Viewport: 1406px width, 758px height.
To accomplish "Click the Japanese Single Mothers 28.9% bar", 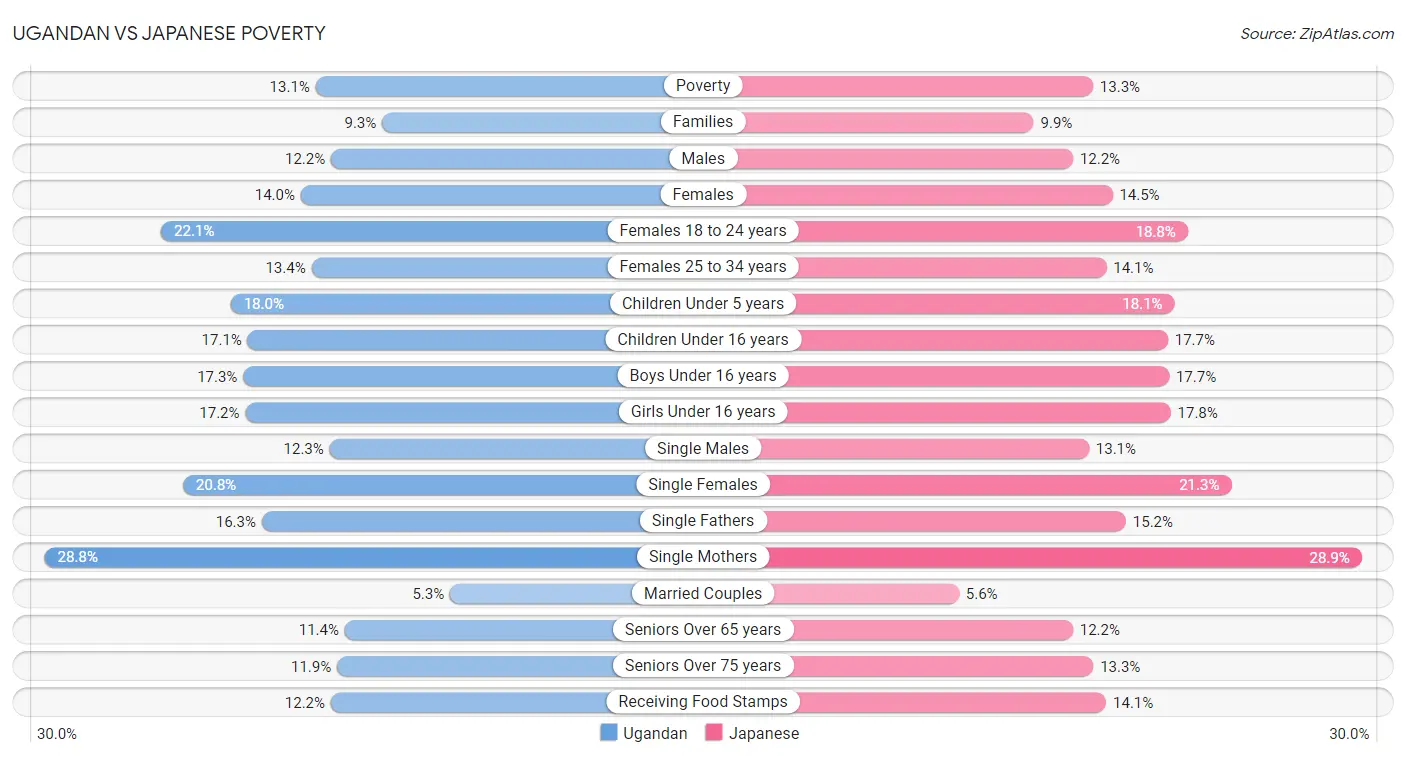I will click(x=1033, y=557).
